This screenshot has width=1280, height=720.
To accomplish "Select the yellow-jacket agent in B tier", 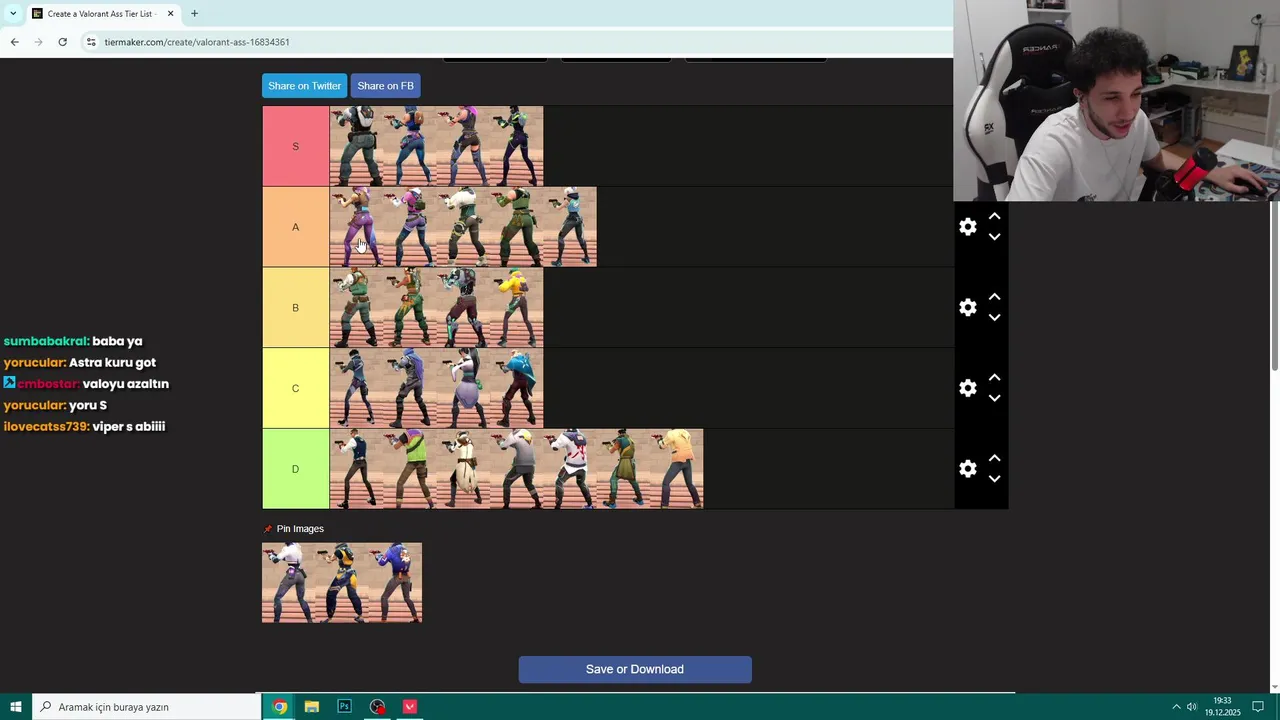I will tap(517, 308).
